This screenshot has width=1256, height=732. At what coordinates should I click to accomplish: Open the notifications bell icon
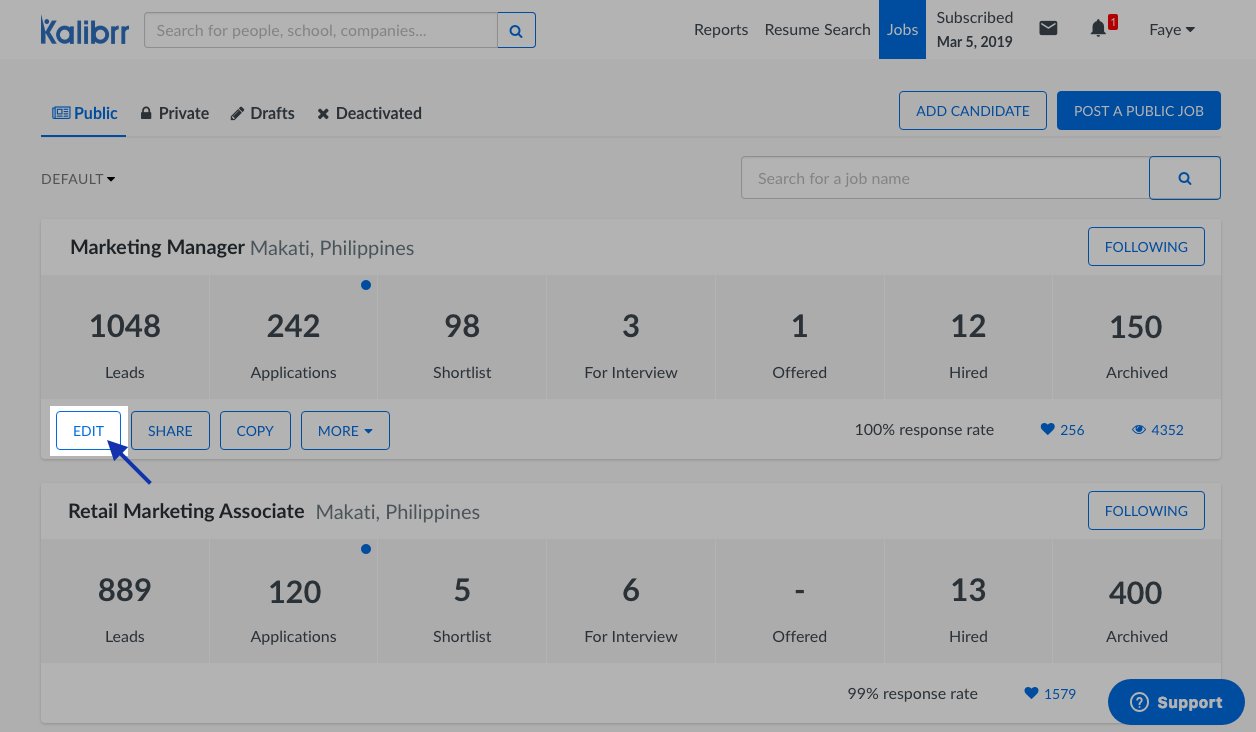click(1098, 29)
